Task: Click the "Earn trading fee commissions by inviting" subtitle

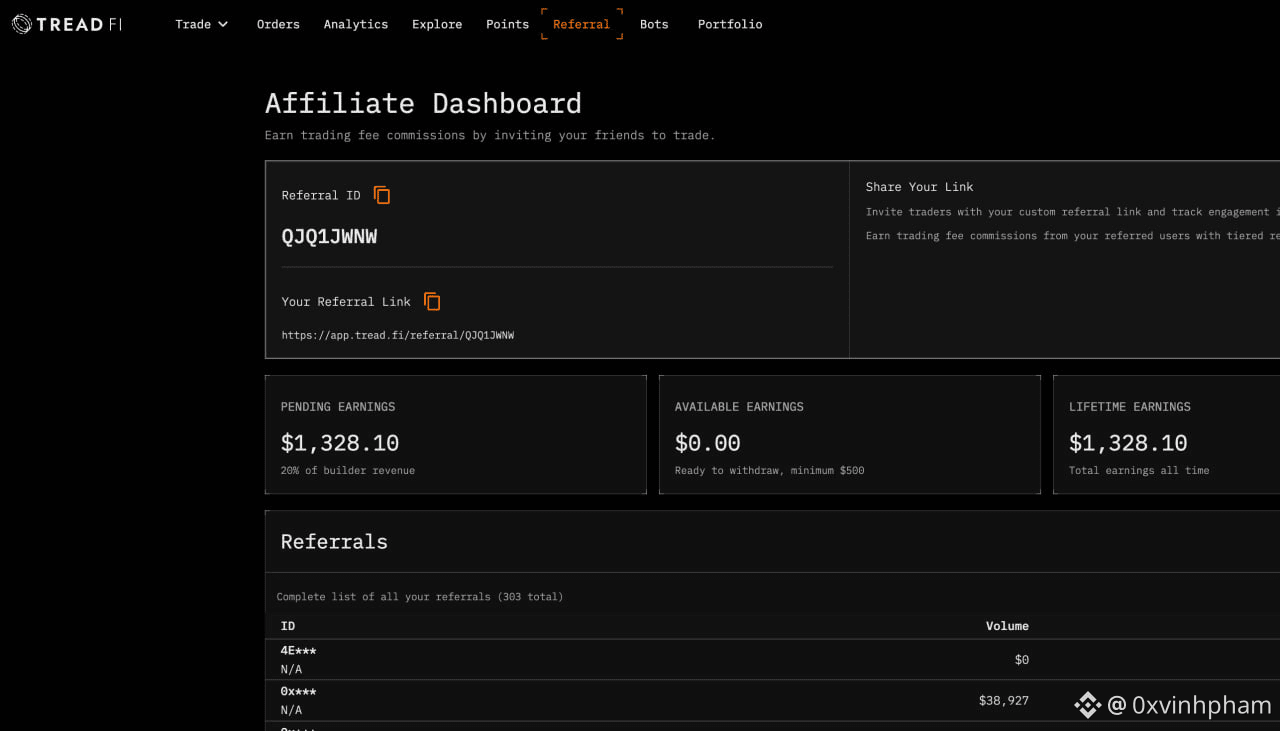Action: (490, 135)
